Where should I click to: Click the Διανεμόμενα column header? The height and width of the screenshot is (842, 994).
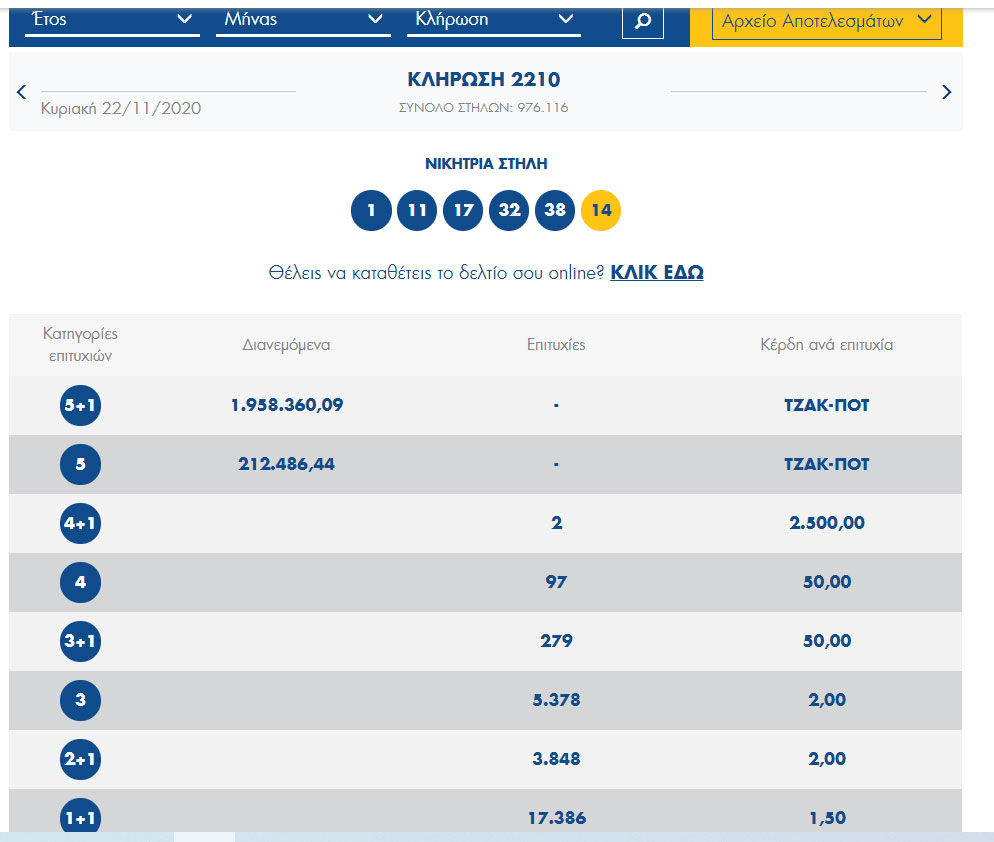tap(286, 345)
